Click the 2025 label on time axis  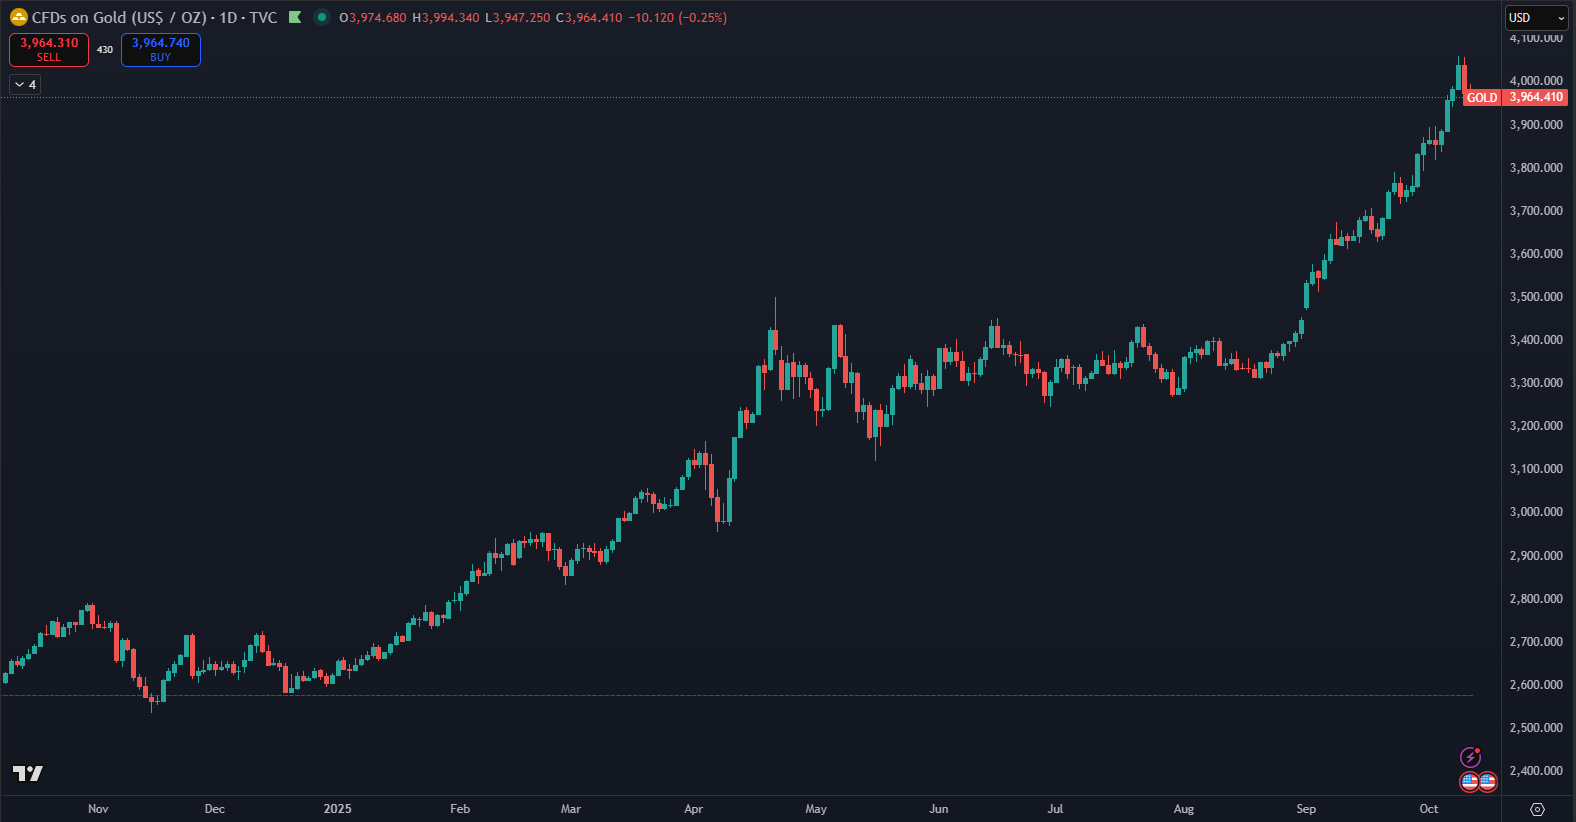click(x=337, y=809)
